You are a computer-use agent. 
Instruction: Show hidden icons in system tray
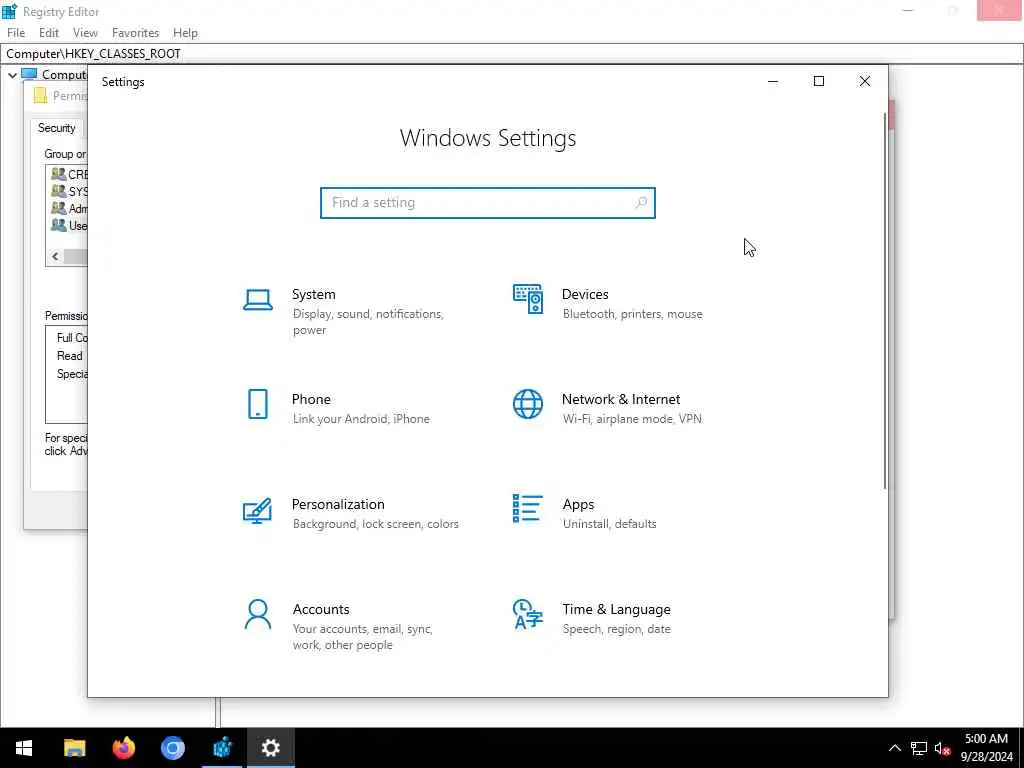(895, 748)
